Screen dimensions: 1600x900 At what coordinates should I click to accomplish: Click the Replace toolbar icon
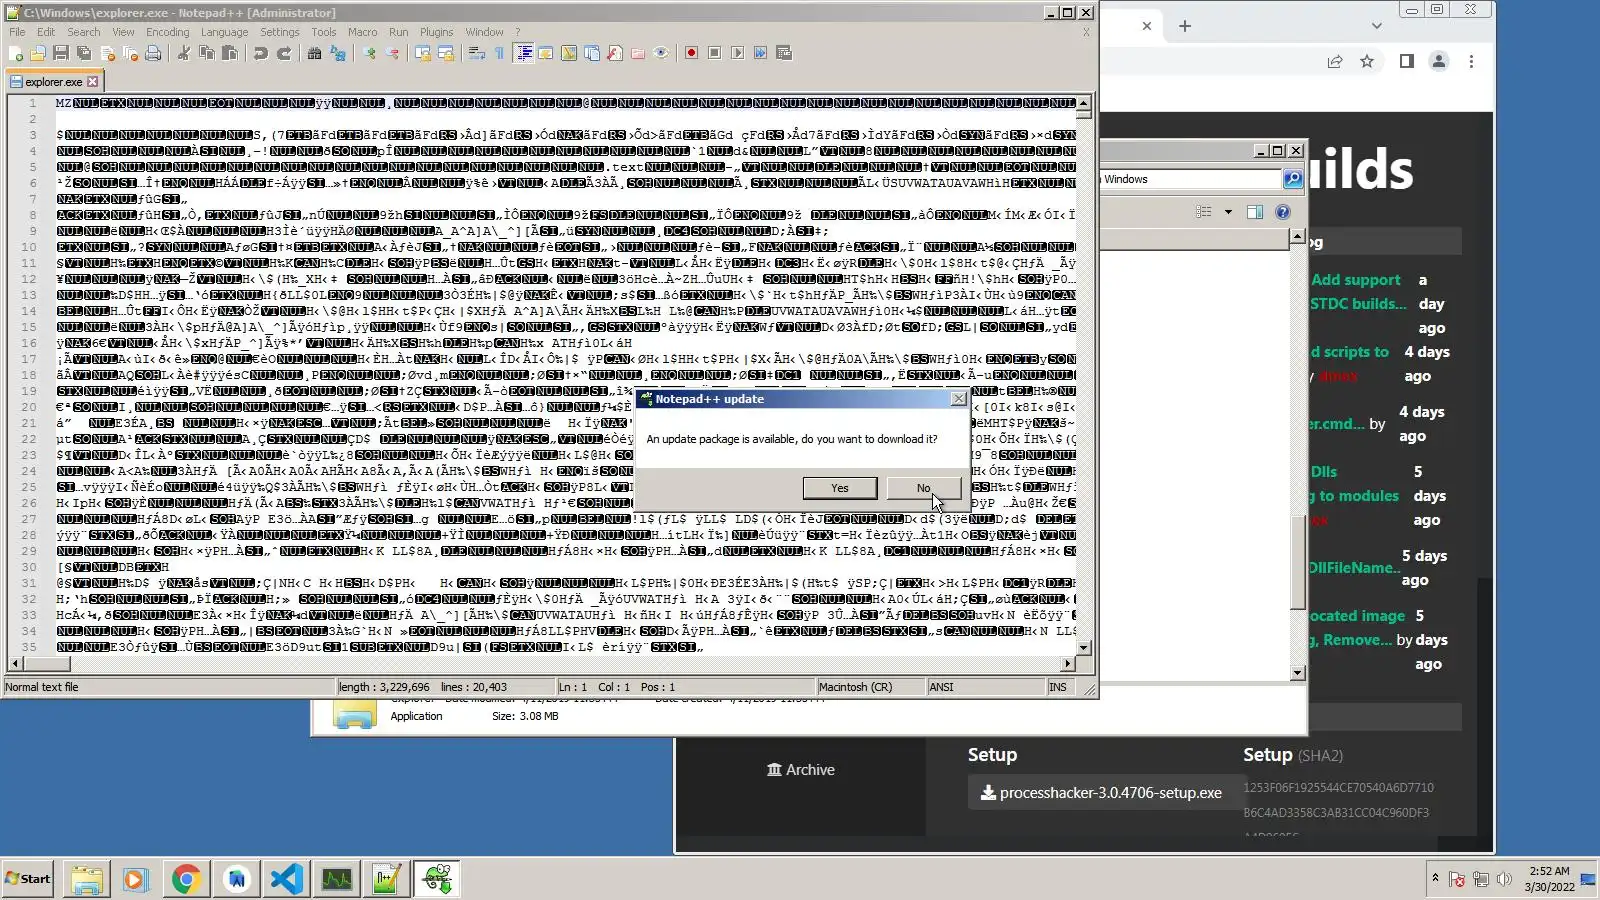338,53
